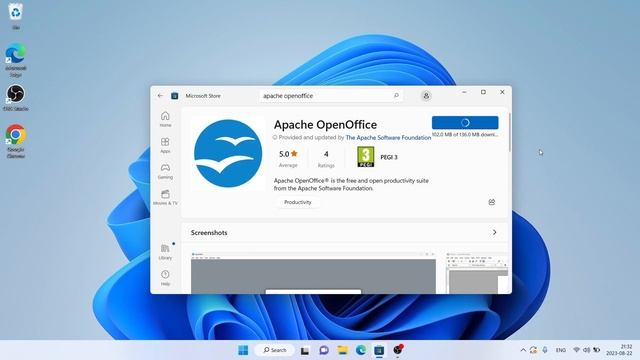Click the share icon on app page
Viewport: 640px width, 360px height.
click(x=492, y=202)
